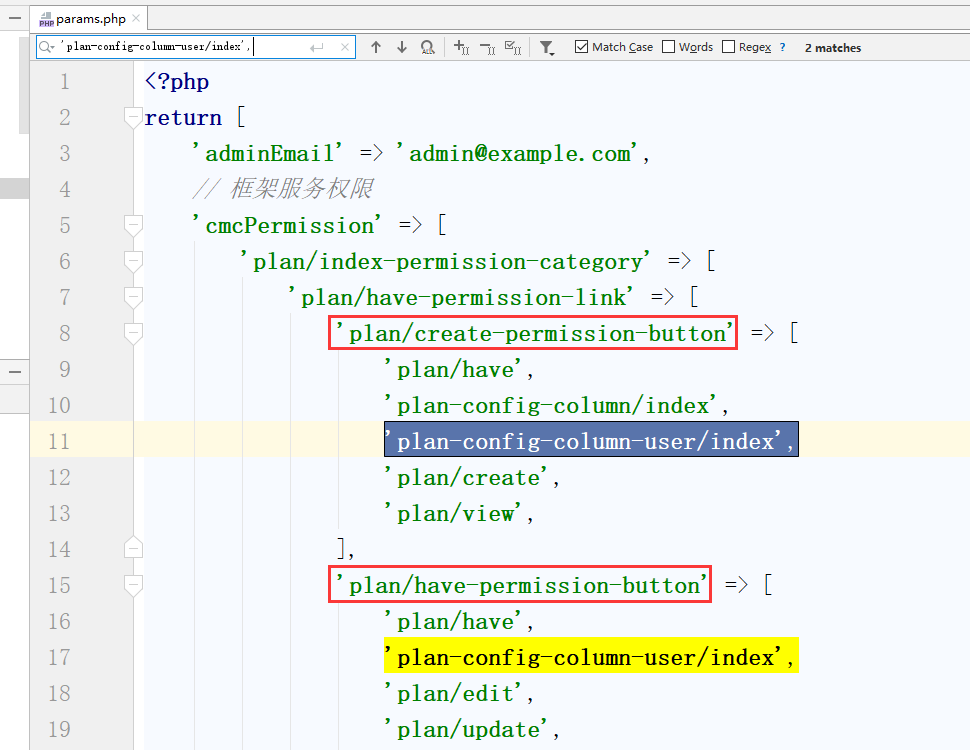Open search history magnifier dropdown
Screen dimensions: 970x750
[47, 47]
